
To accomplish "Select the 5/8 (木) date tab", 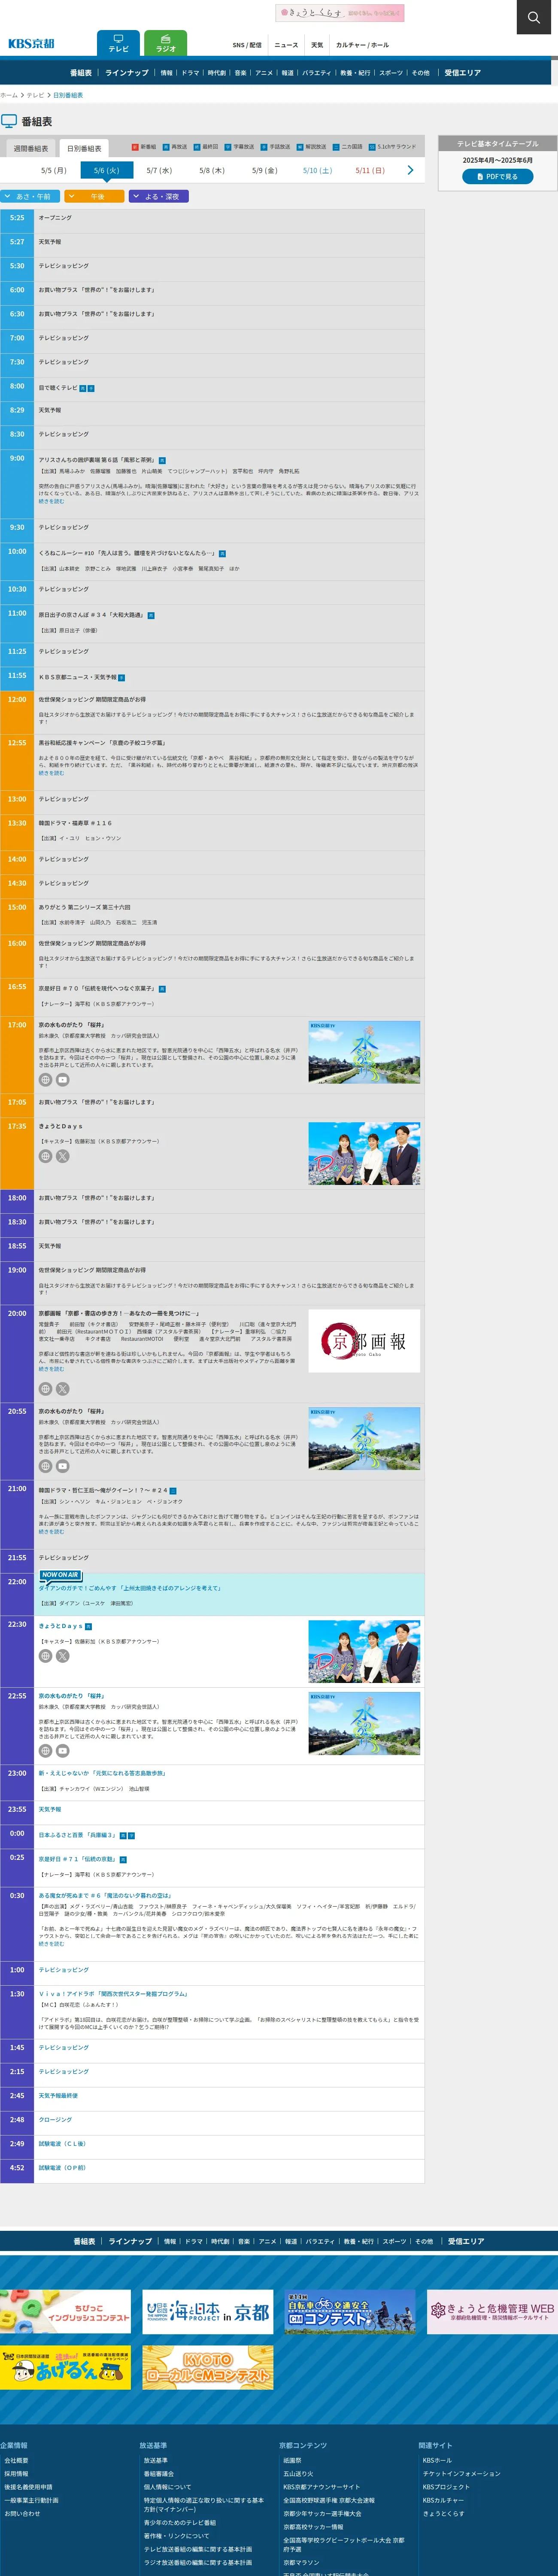I will 212,171.
